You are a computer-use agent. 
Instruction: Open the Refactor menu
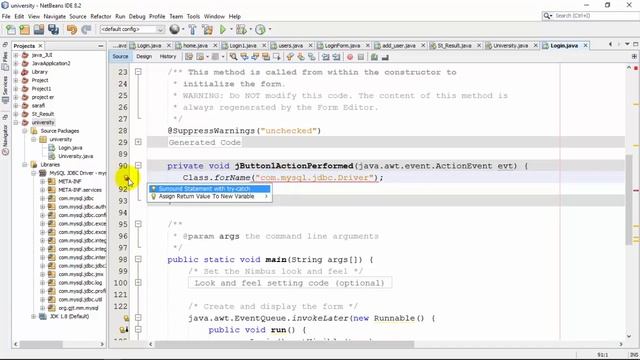100,16
